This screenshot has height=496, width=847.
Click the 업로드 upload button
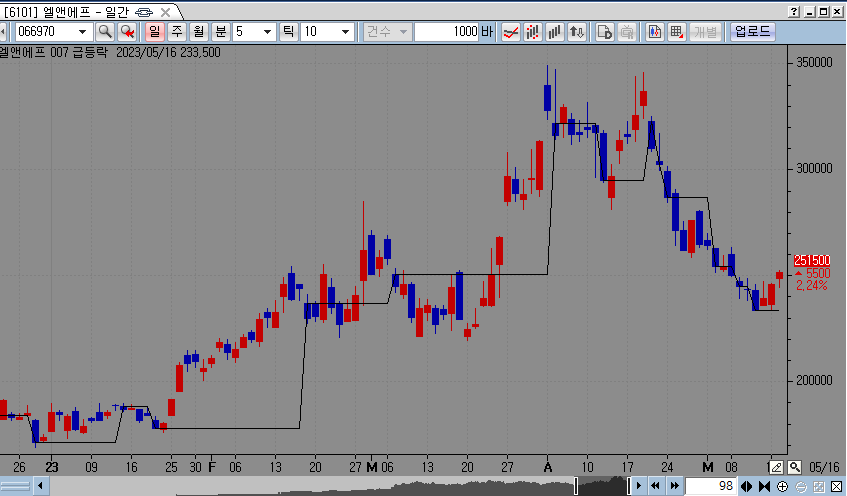752,32
